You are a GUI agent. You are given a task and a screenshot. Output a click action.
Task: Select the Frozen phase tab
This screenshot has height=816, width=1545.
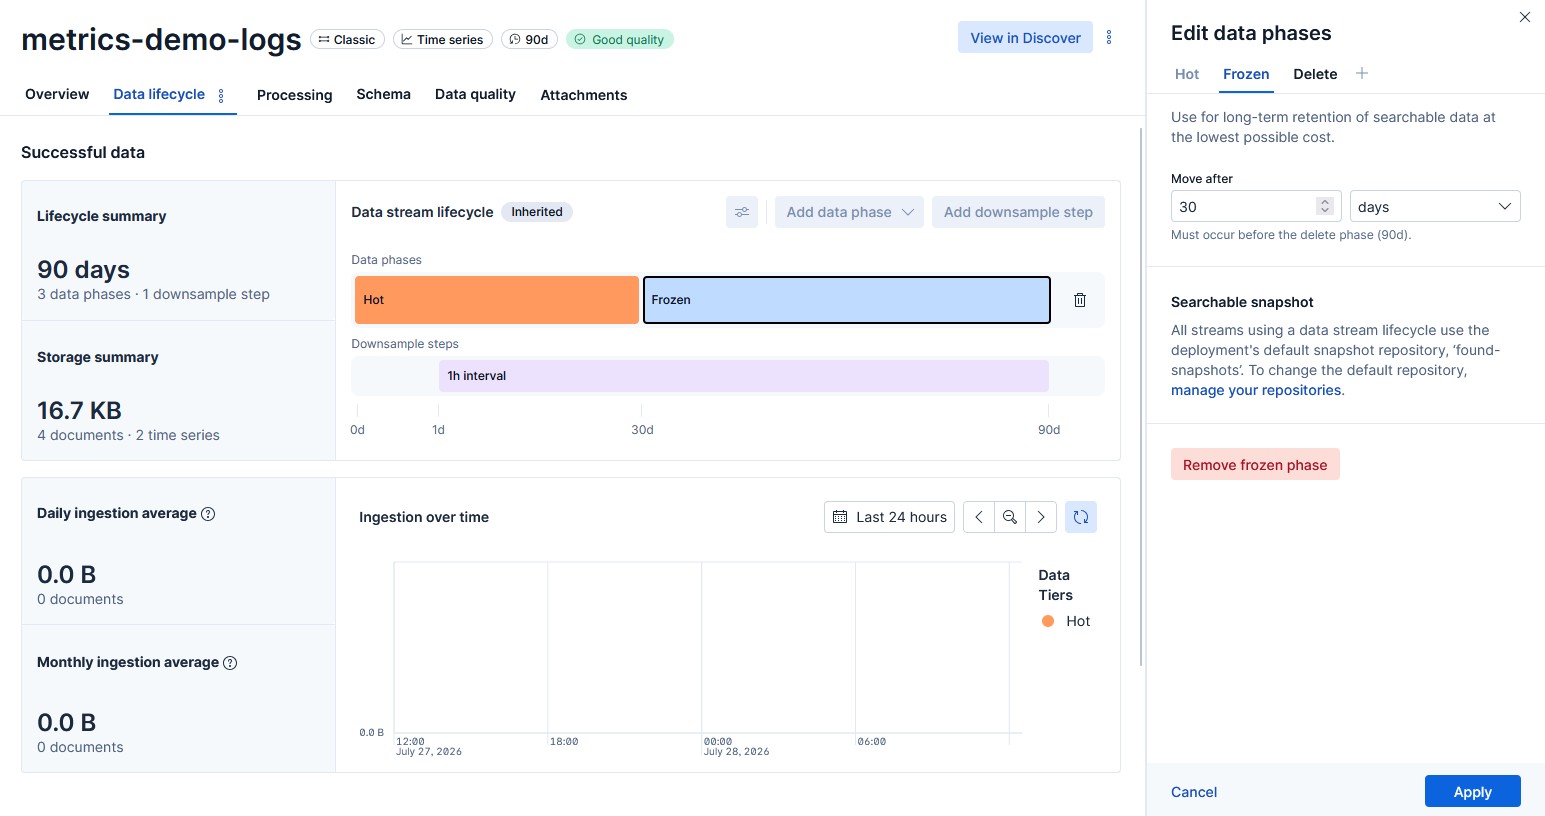1246,74
